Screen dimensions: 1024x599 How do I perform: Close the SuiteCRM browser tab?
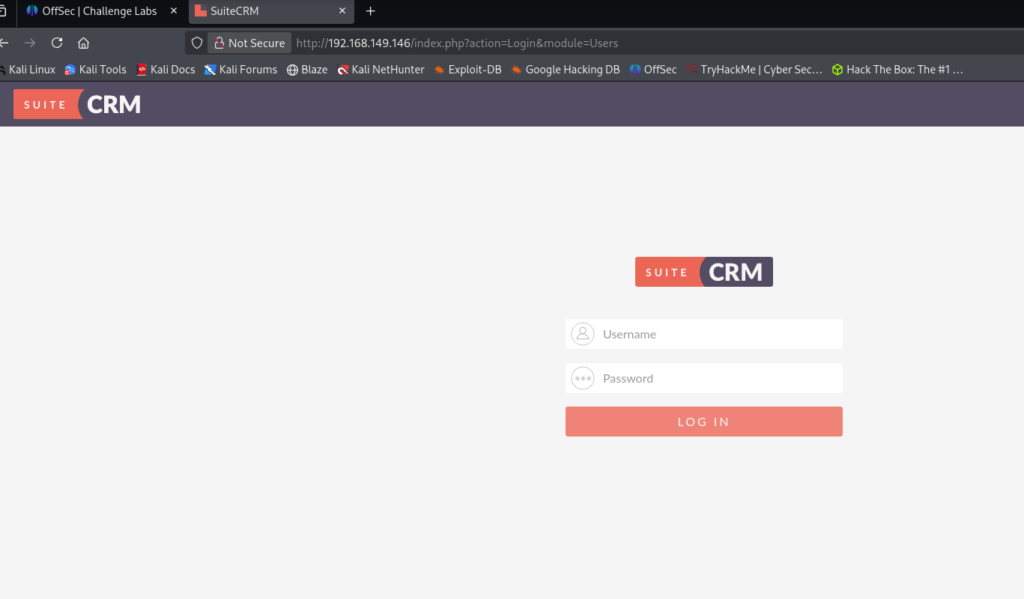(x=343, y=11)
